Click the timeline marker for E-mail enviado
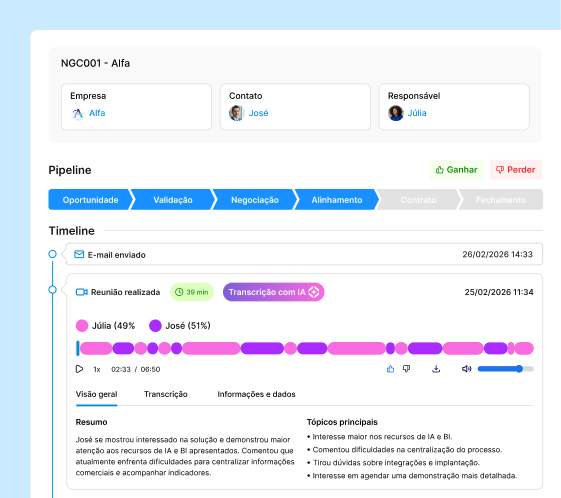This screenshot has width=561, height=498. pyautogui.click(x=53, y=254)
